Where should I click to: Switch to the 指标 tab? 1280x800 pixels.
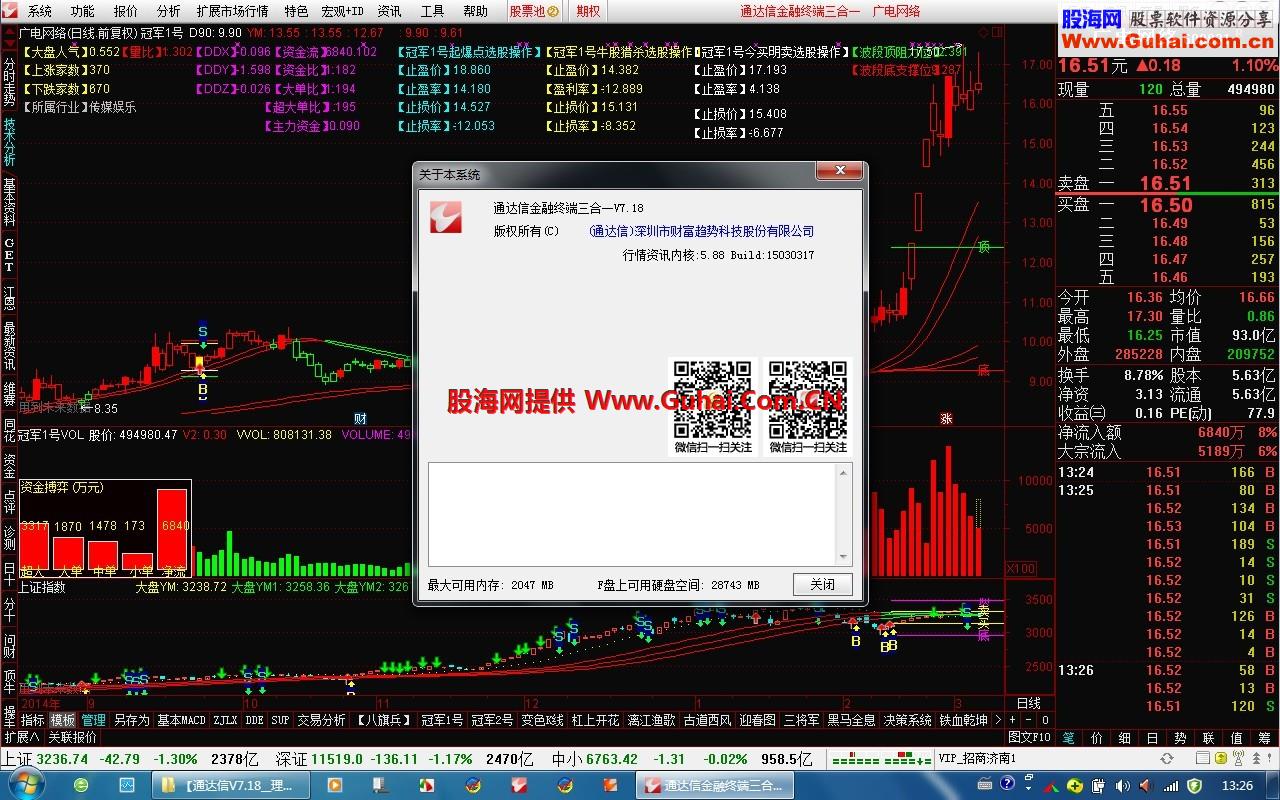pos(33,720)
